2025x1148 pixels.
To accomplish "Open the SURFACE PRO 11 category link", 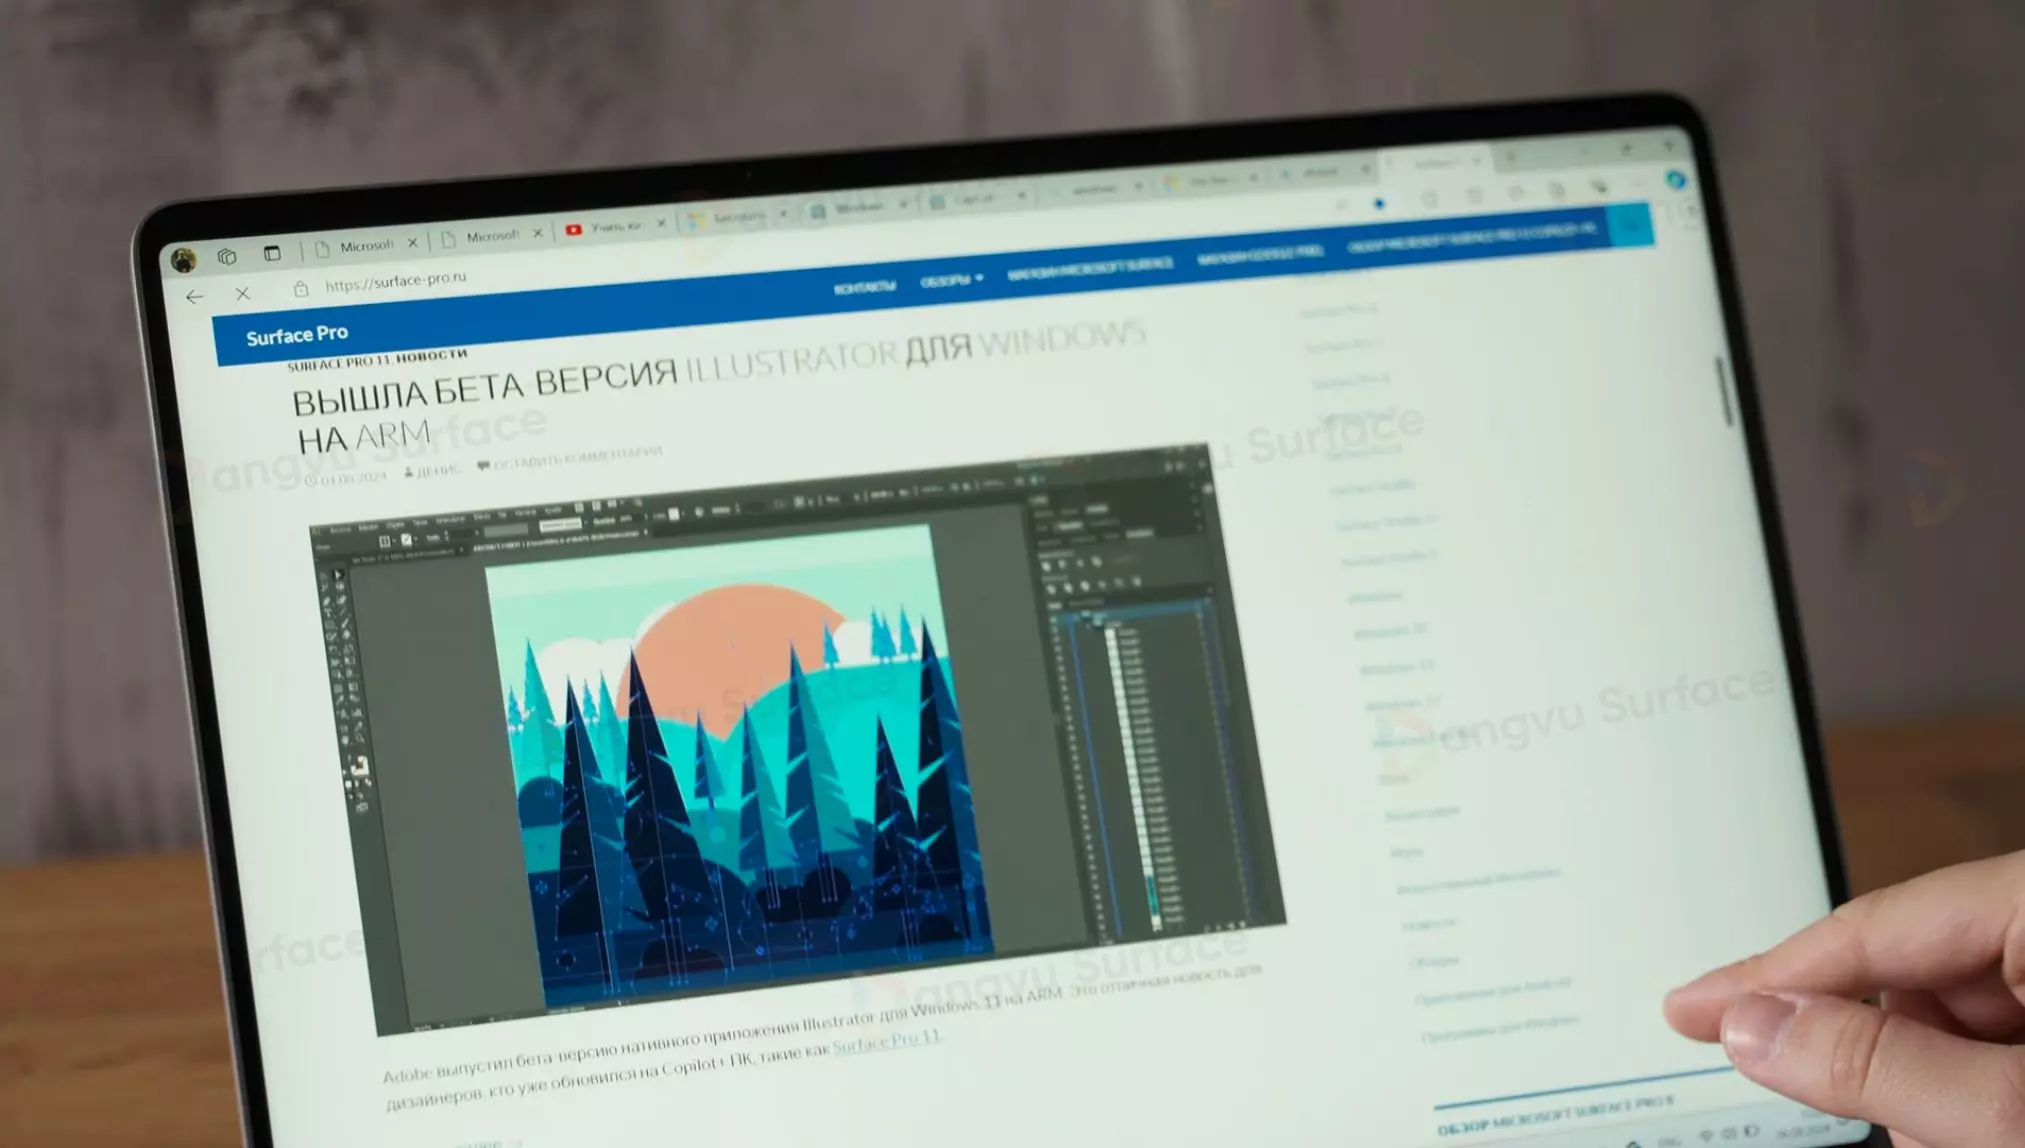I will click(340, 362).
